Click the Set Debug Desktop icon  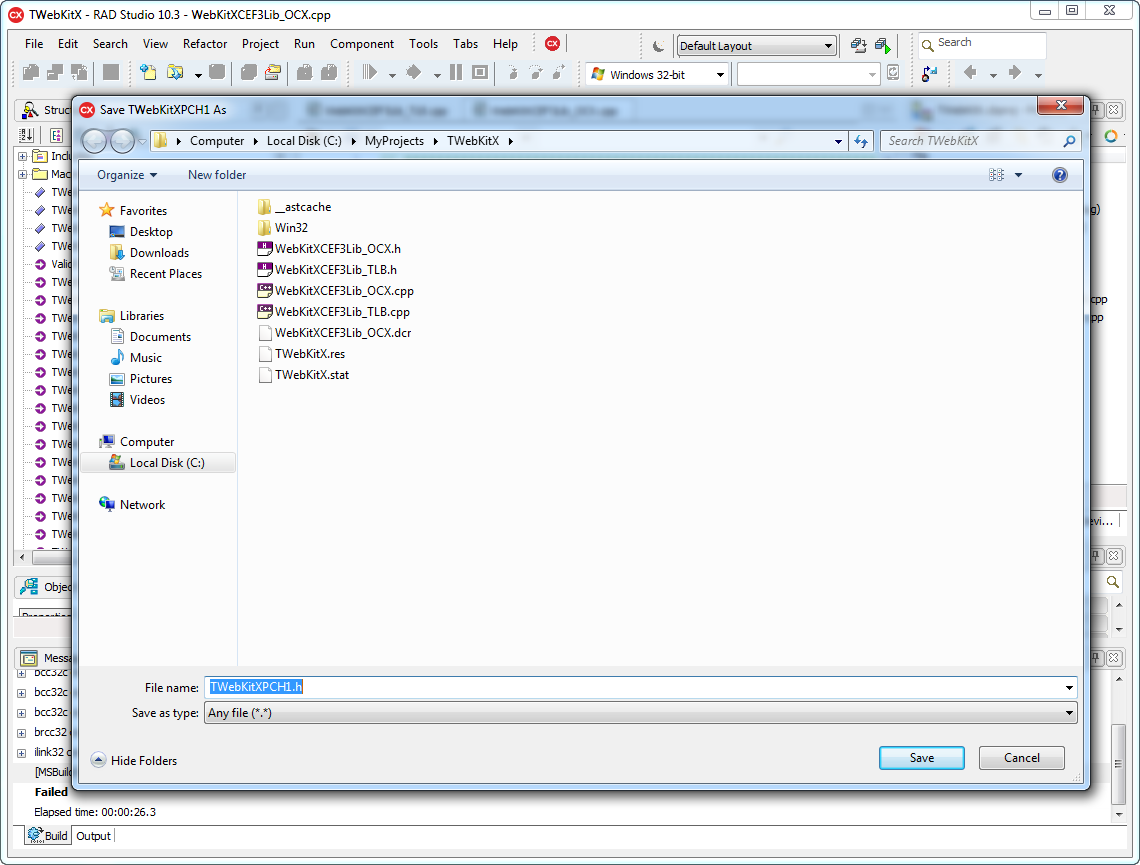[883, 46]
